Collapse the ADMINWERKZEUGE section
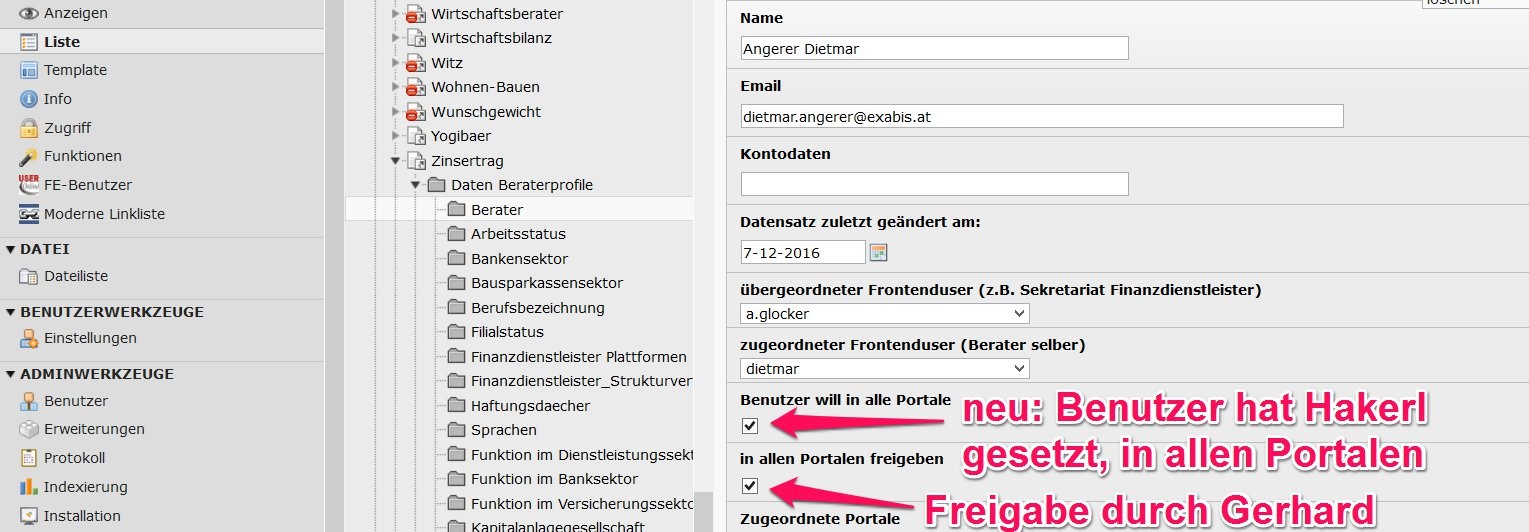The width and height of the screenshot is (1529, 532). pos(11,374)
